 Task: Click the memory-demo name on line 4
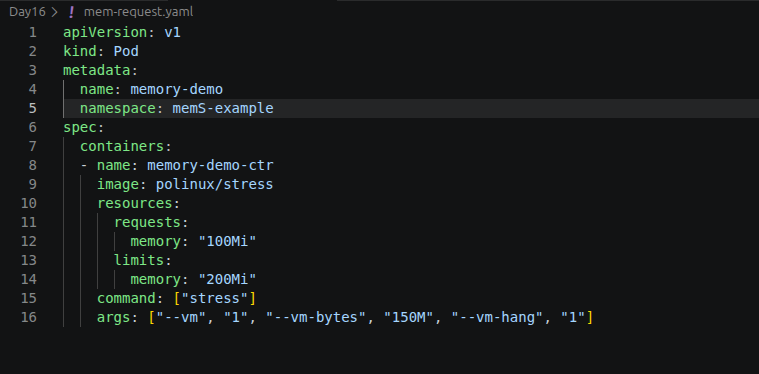[177, 90]
